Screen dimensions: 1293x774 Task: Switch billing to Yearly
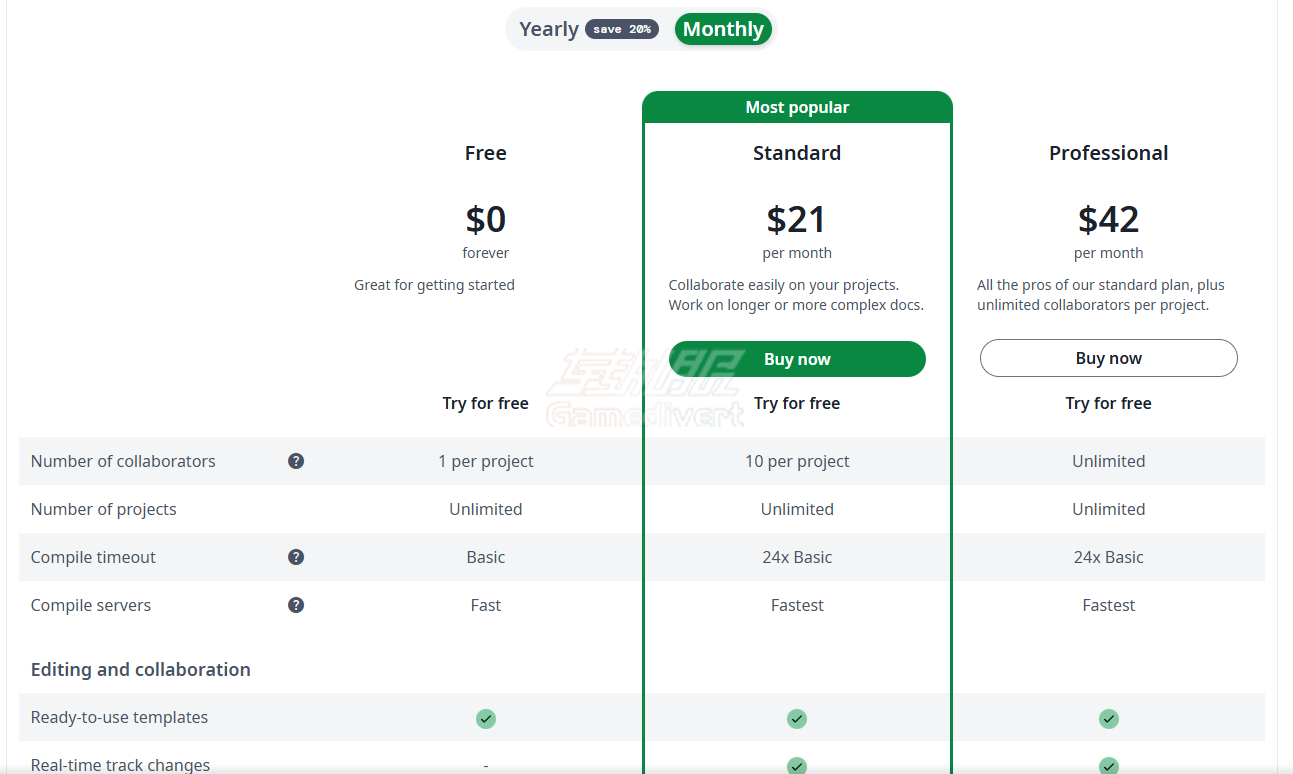click(549, 29)
